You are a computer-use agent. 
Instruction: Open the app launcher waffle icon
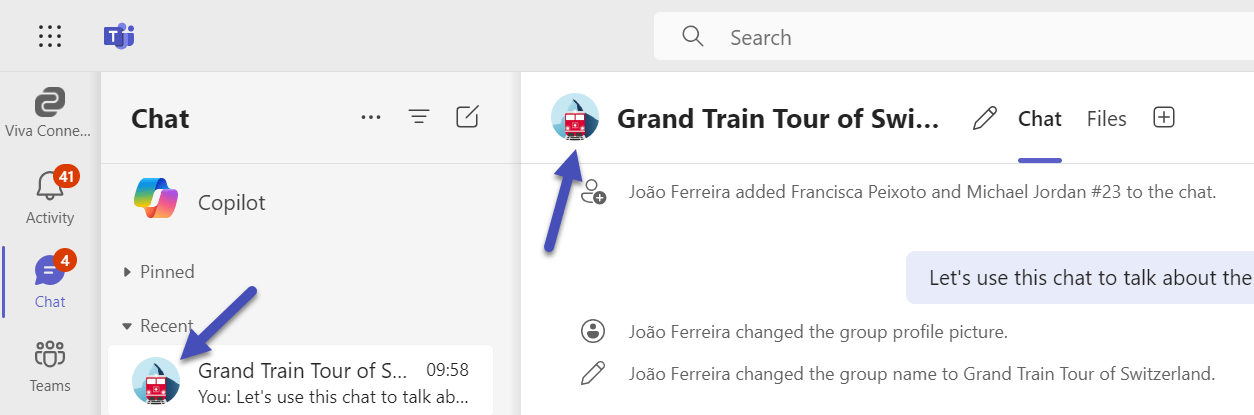pyautogui.click(x=50, y=37)
